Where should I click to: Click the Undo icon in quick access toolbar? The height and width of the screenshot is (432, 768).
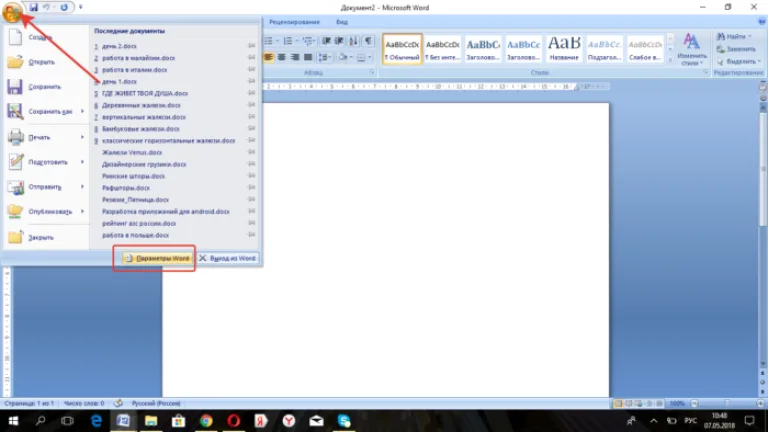47,7
